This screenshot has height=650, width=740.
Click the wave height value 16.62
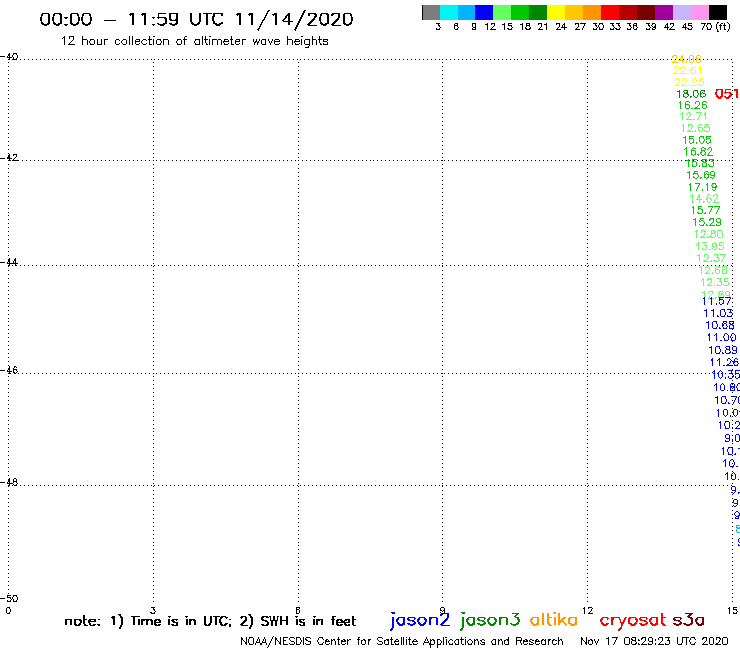point(698,152)
